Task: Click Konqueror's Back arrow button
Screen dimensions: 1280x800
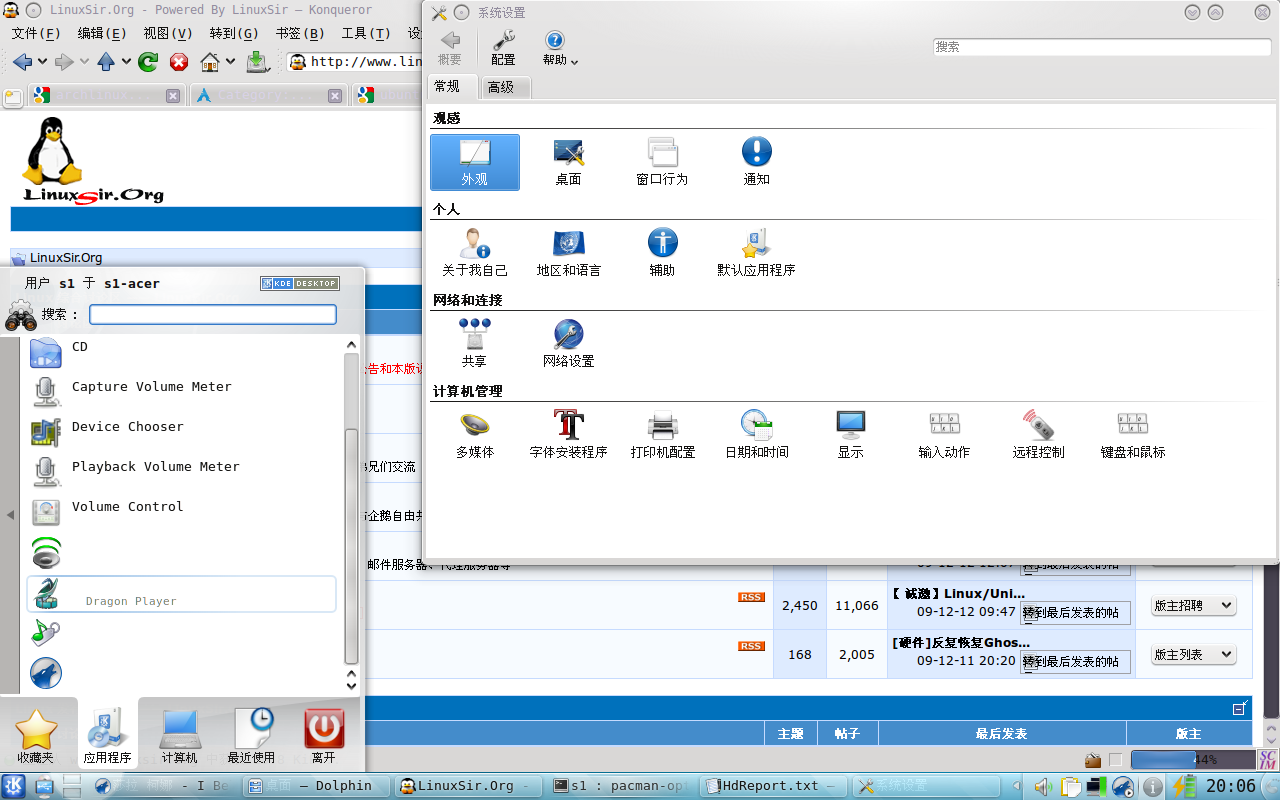Action: point(23,62)
